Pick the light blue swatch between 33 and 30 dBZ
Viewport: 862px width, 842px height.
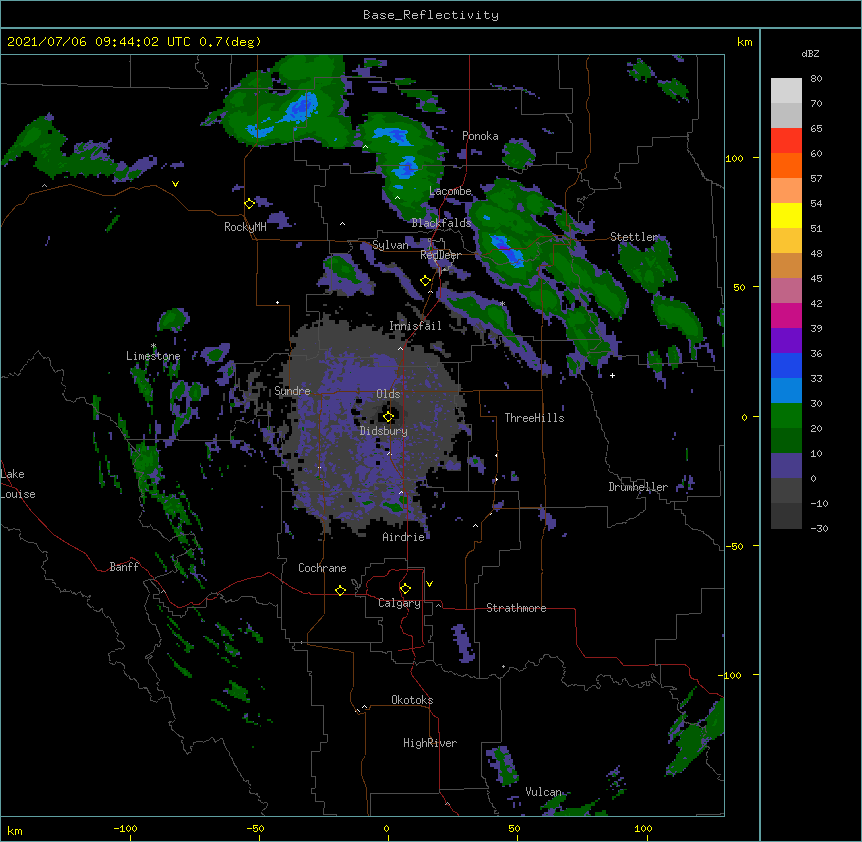coord(786,390)
